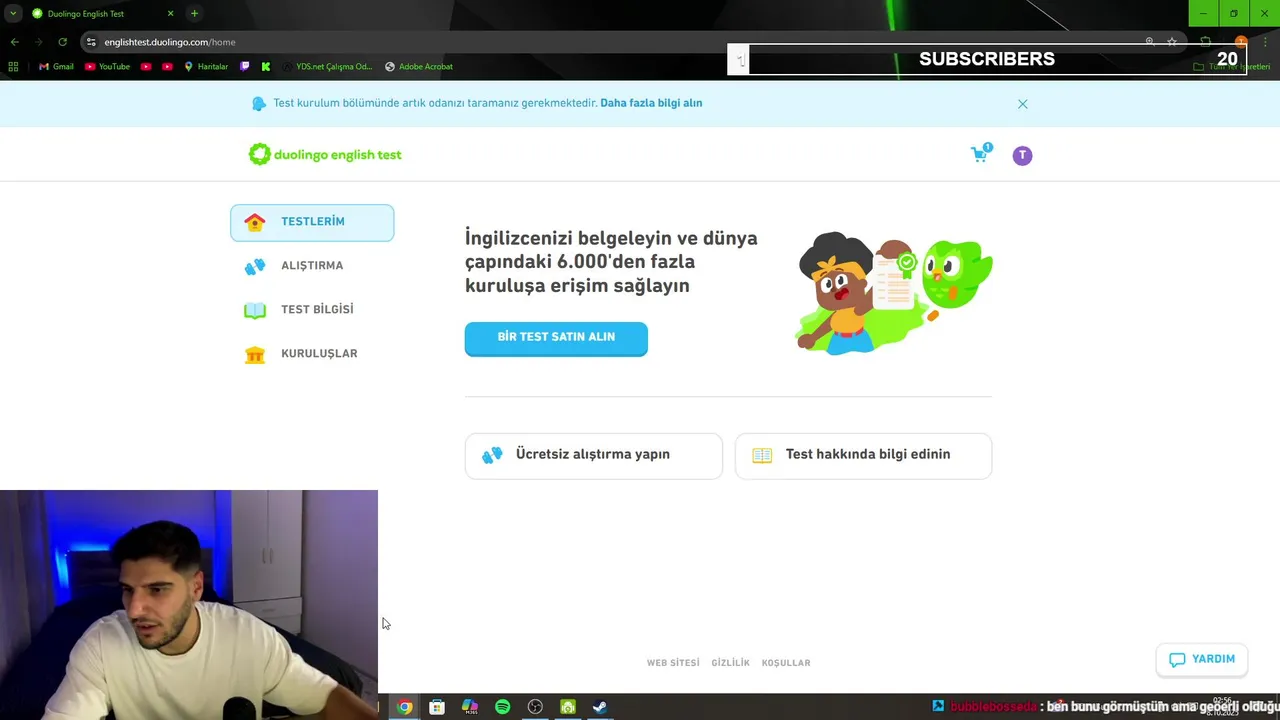
Task: Open the Chrome extensions puzzle icon
Action: [1205, 42]
